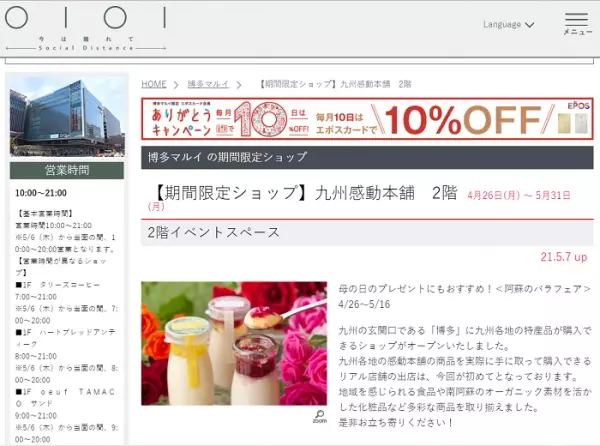
Task: Click the 9:00~21:00 TAMAGO hours
Action: (x=36, y=415)
